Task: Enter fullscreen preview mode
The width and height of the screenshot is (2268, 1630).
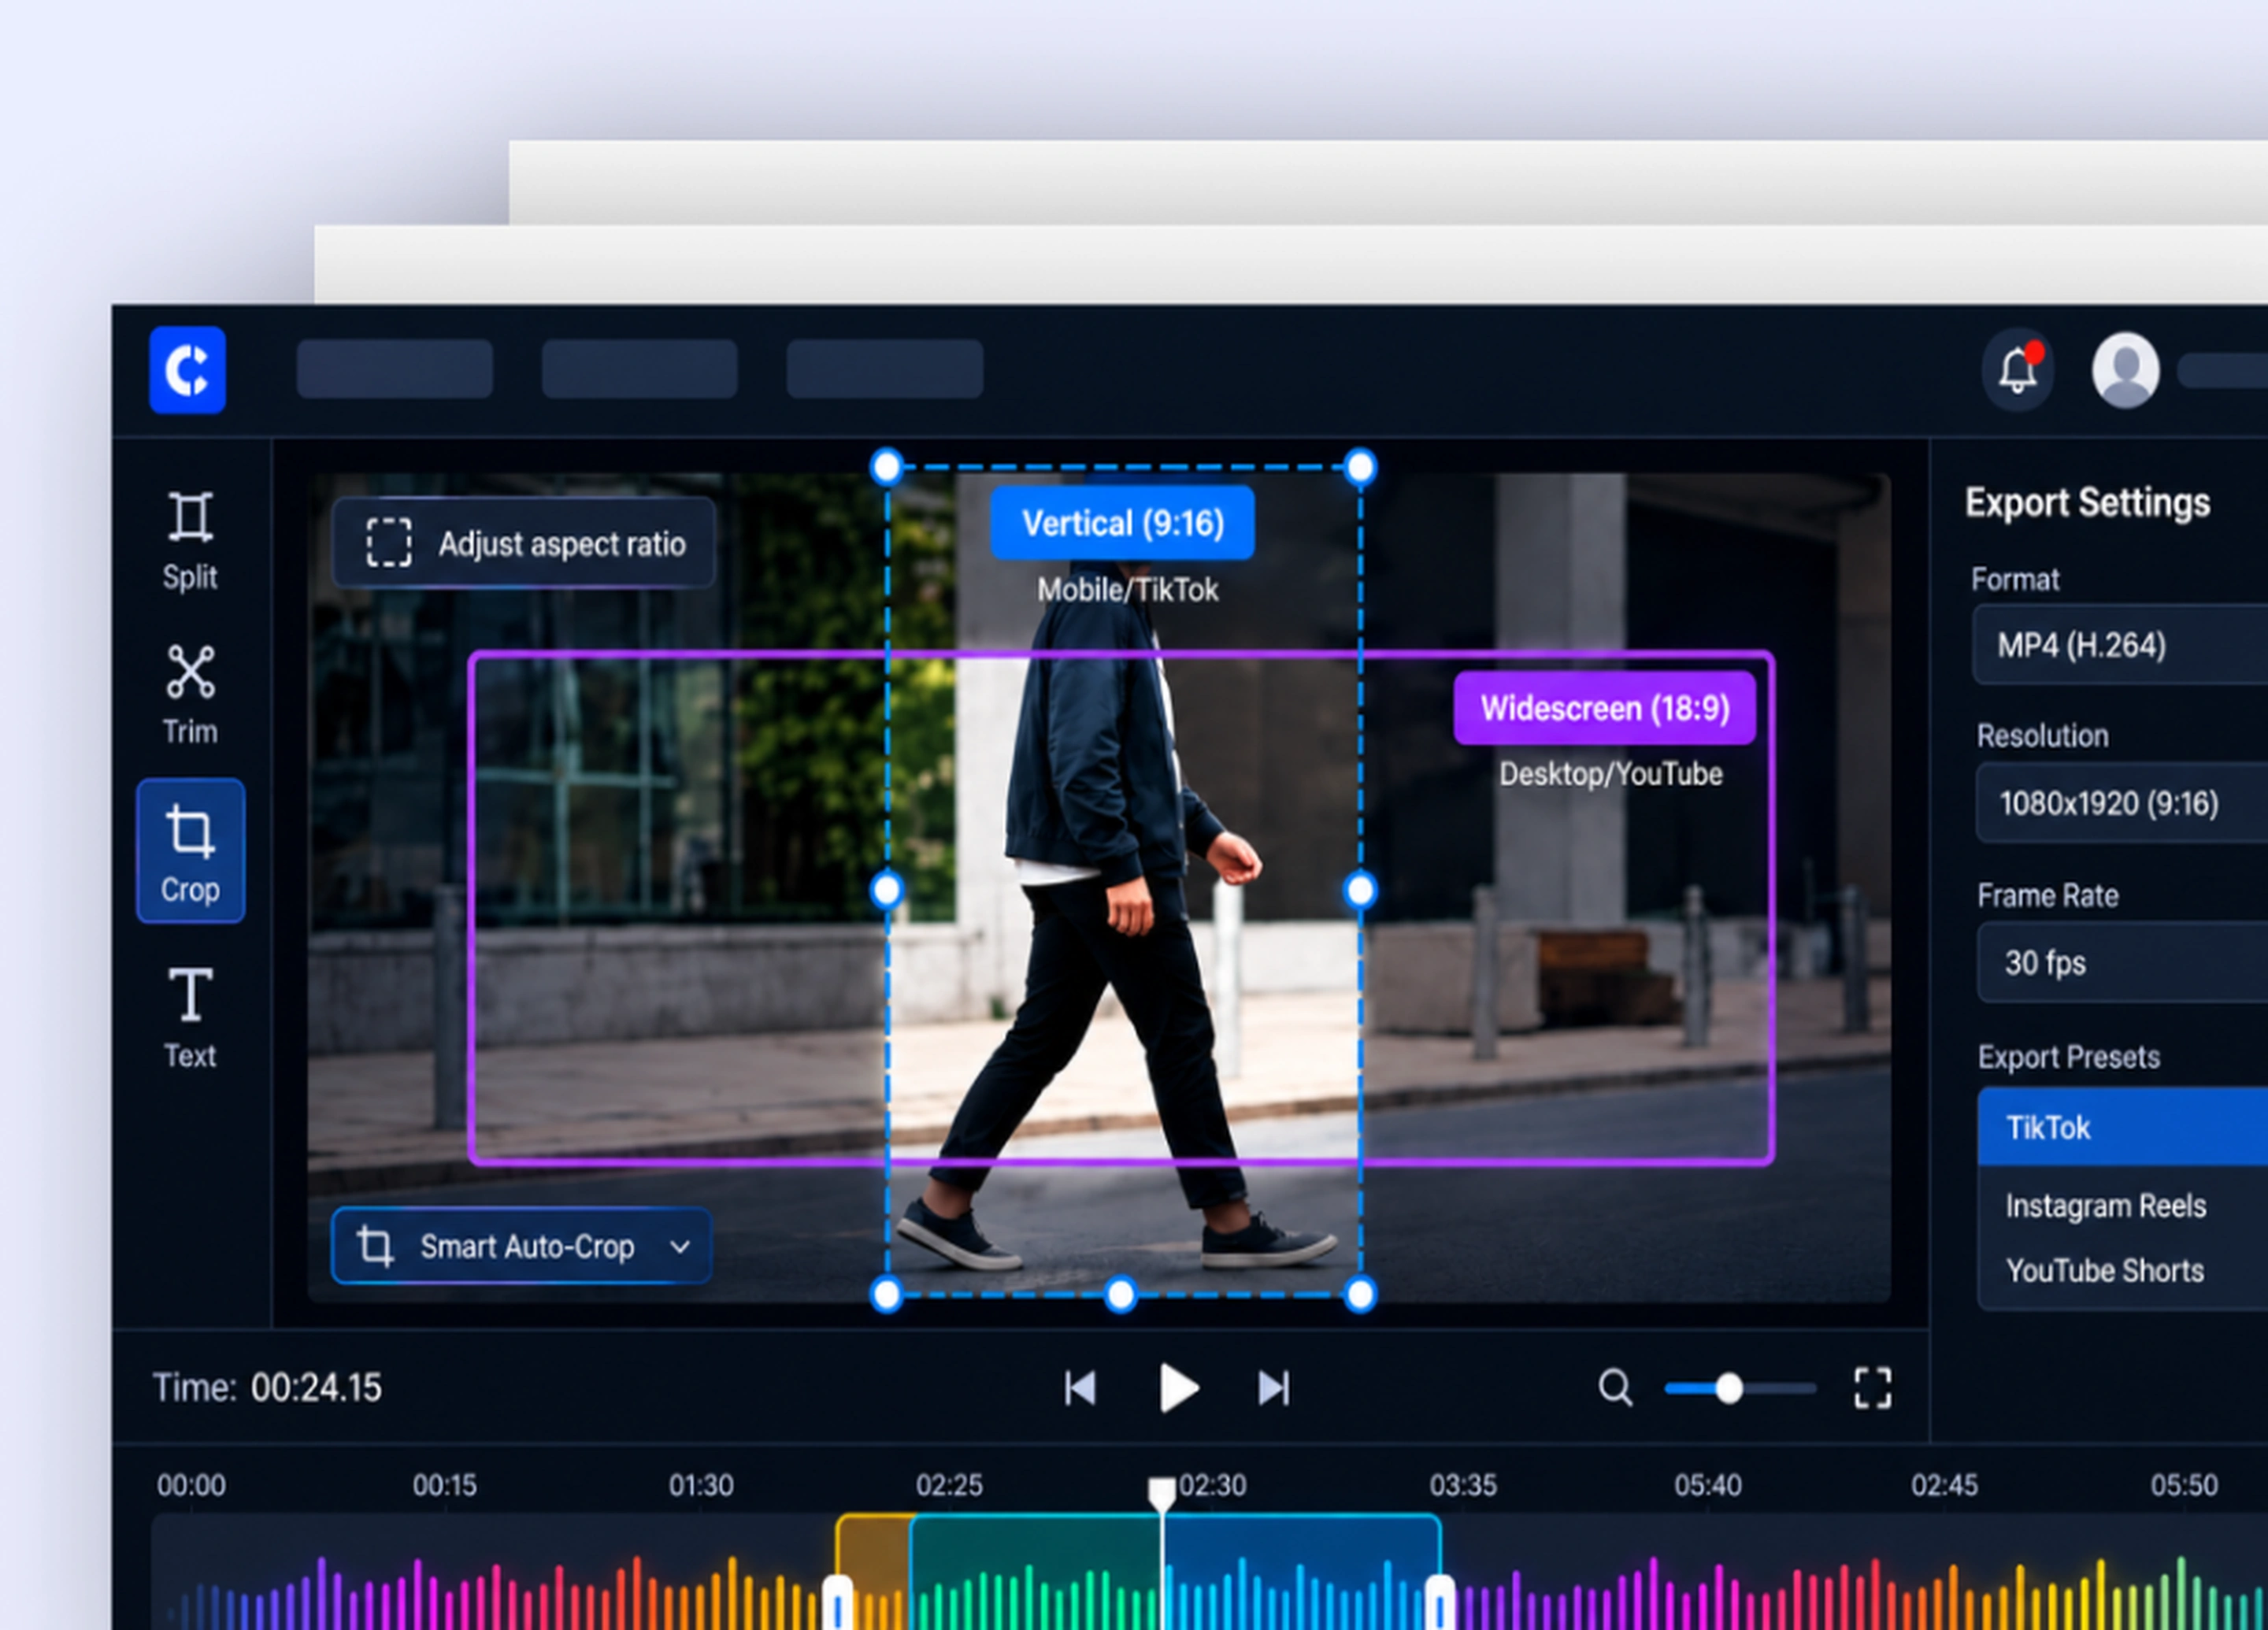Action: [1872, 1388]
